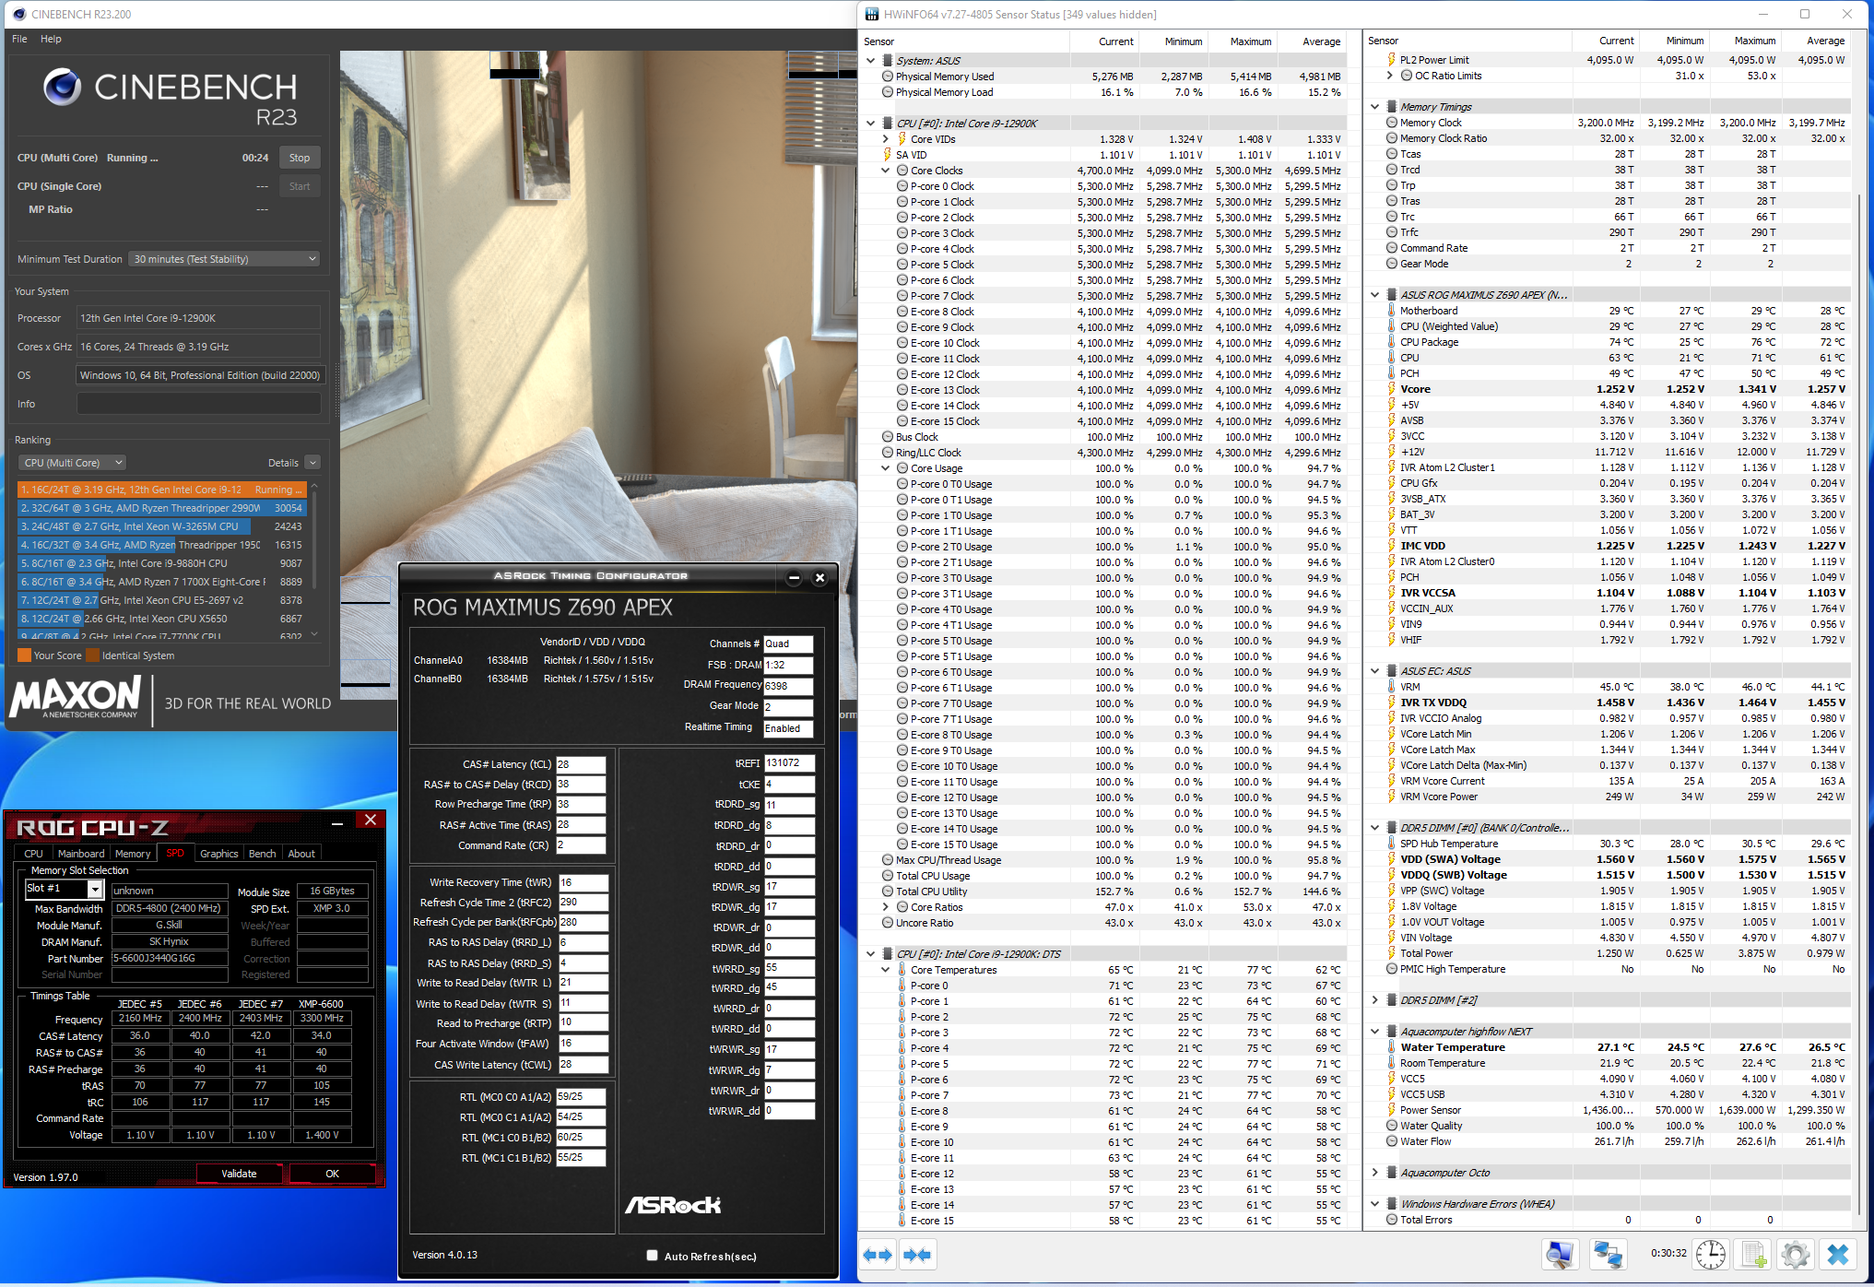Stop the running Cinebench multi core test
The image size is (1874, 1287).
pyautogui.click(x=299, y=158)
